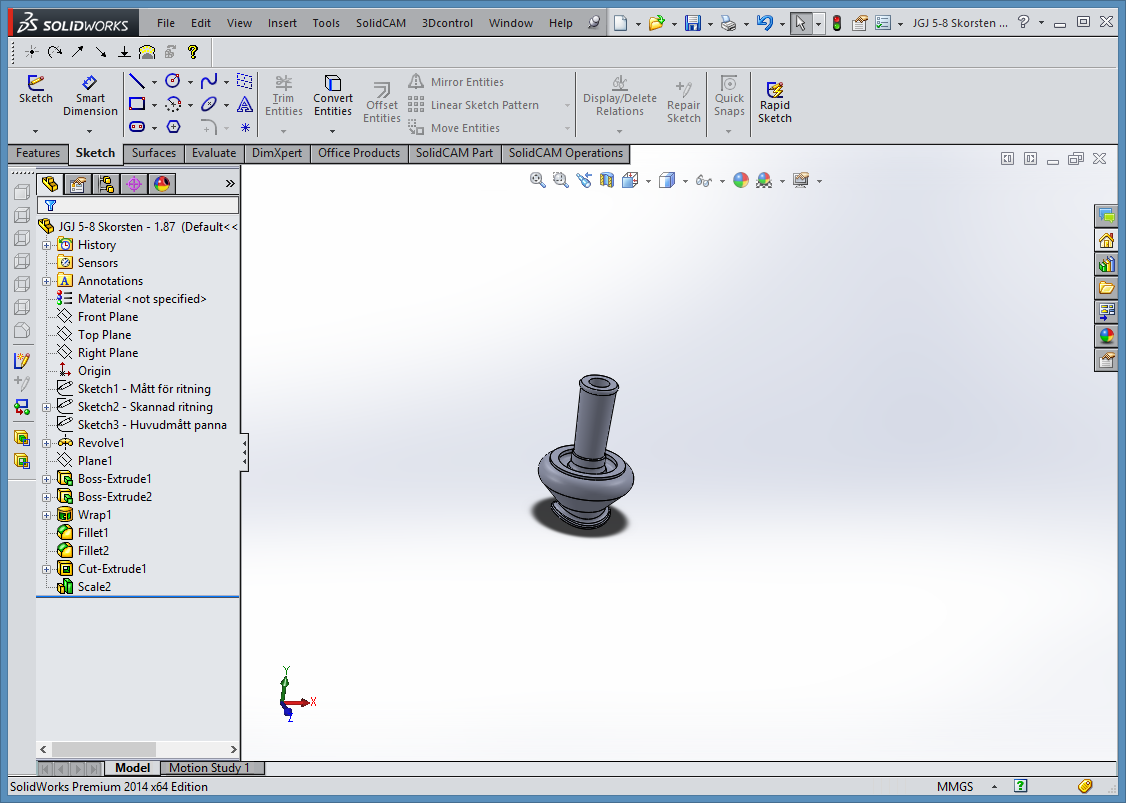Open the SolidCAM menu
This screenshot has width=1126, height=803.
click(381, 23)
